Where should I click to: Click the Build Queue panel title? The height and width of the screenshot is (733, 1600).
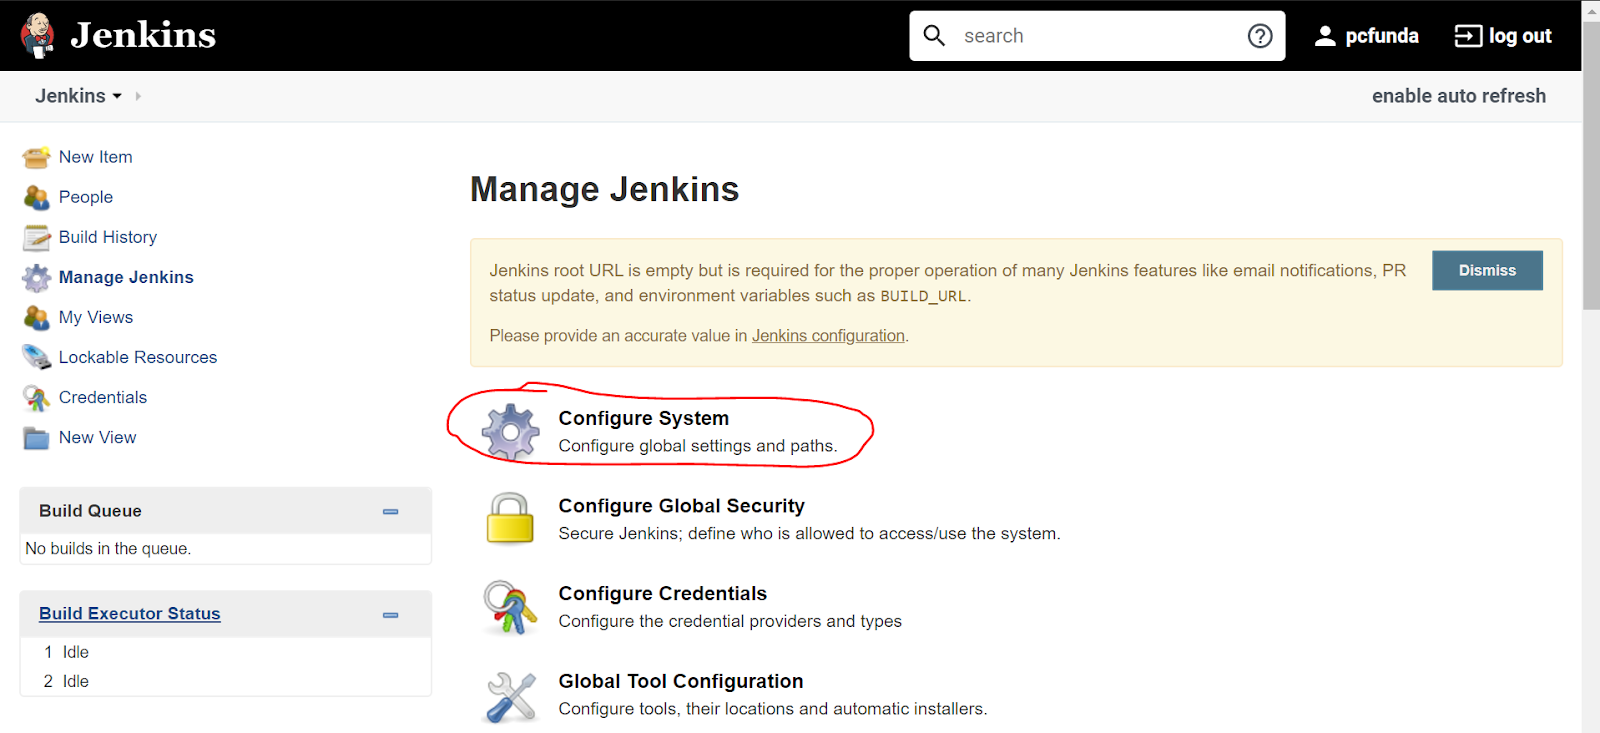90,511
